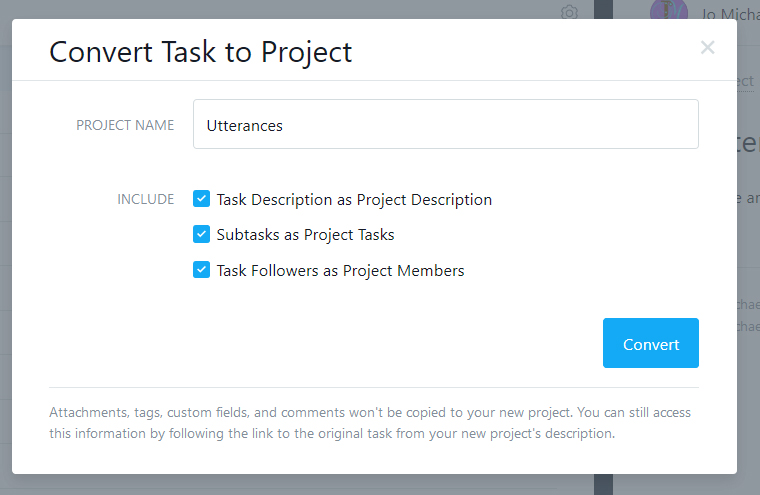Click the word 'Utterances' in the name field
Screen dimensions: 760x495
[x=245, y=126]
